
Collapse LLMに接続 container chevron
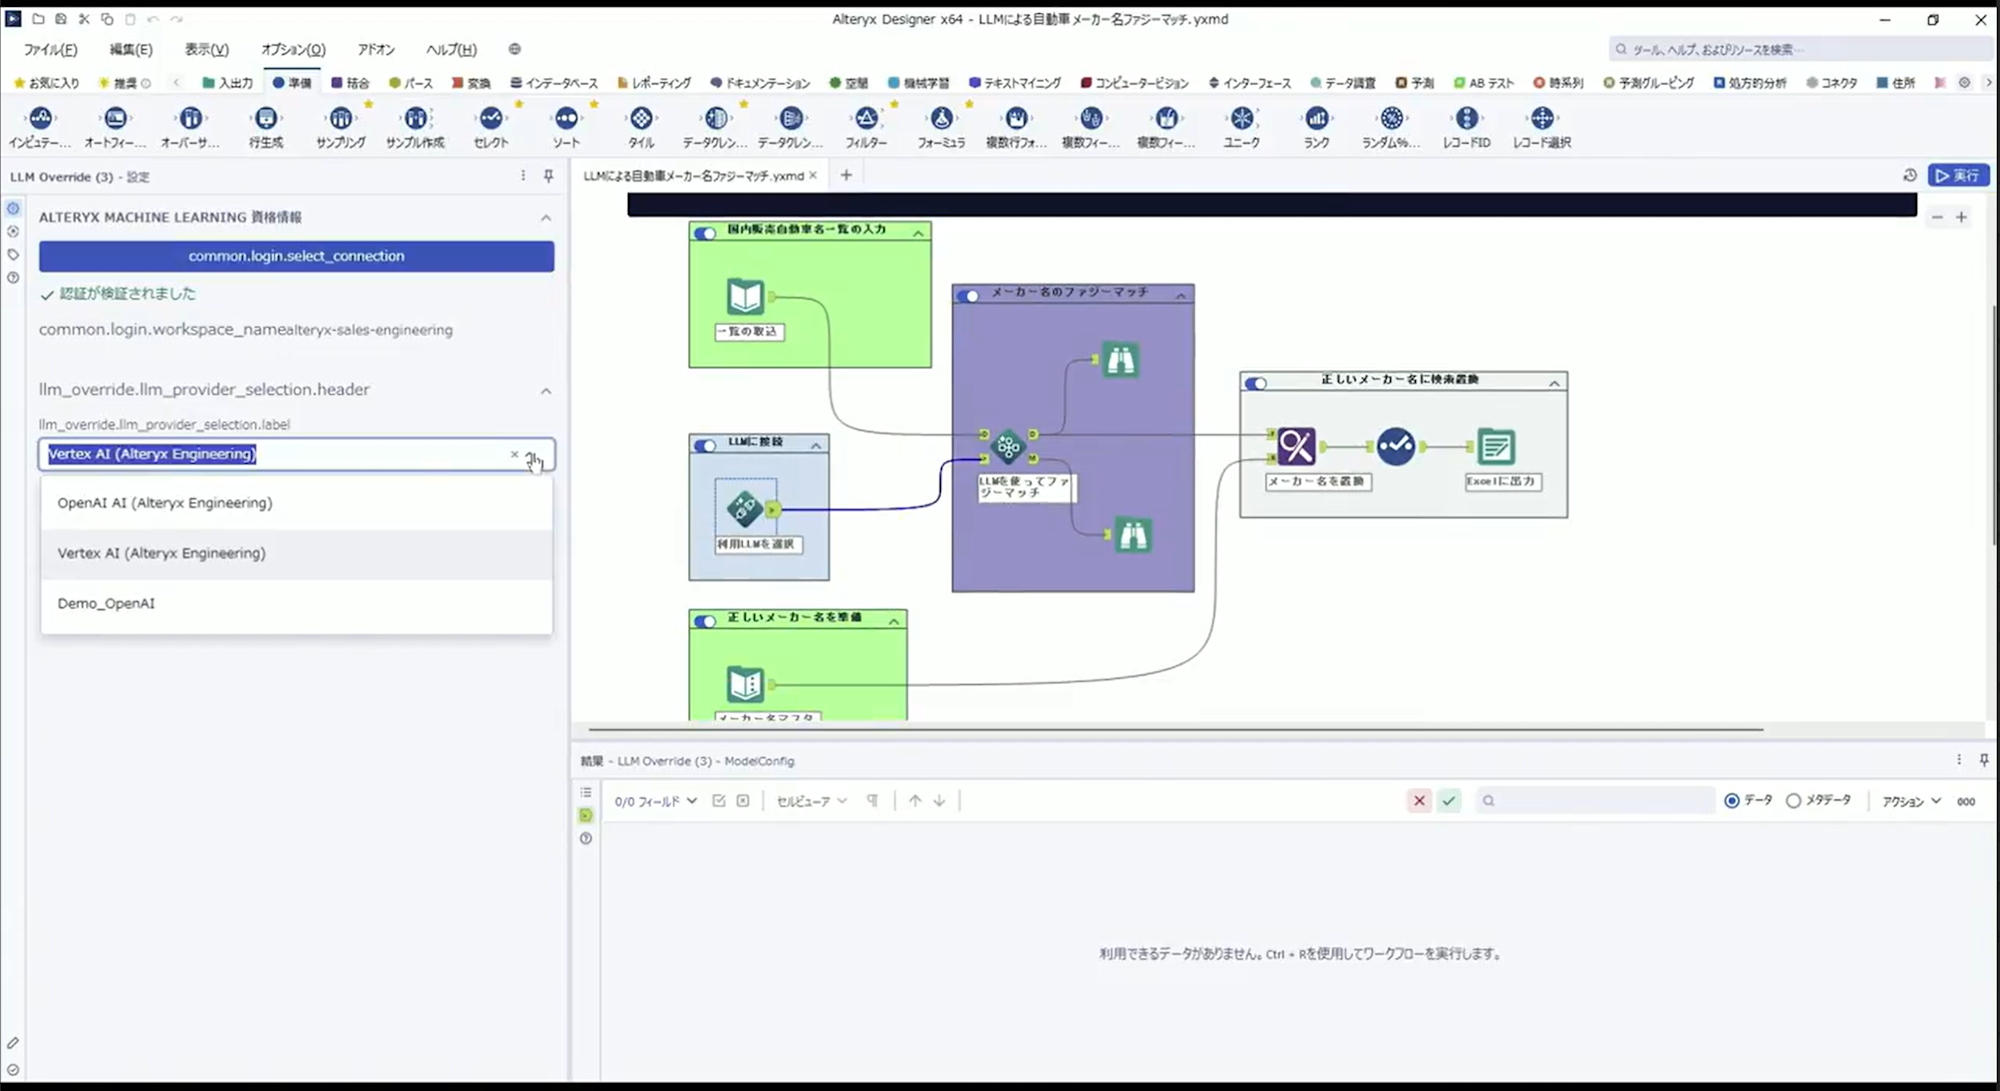point(816,446)
